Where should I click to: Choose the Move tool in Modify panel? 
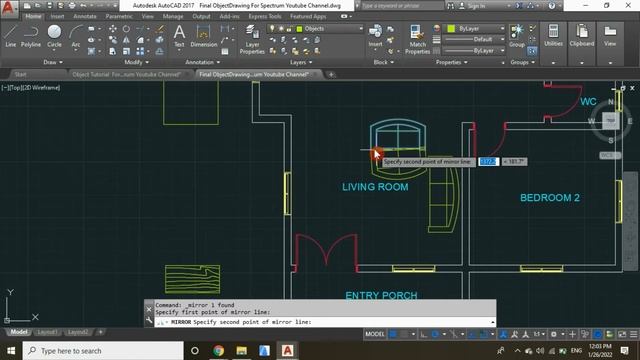[x=113, y=29]
